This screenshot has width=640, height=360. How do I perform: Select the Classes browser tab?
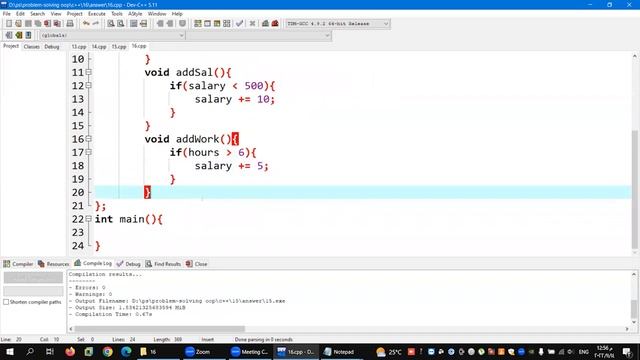[31, 47]
